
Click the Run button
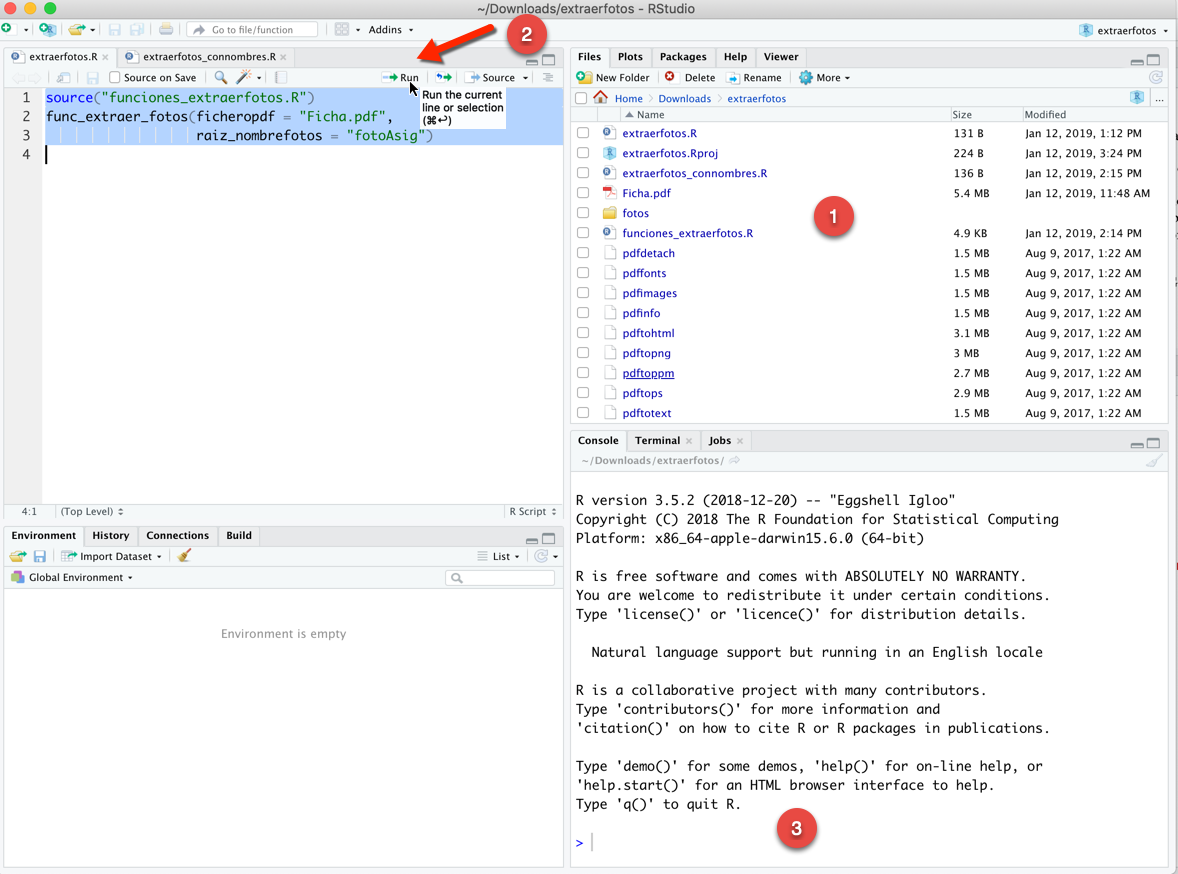(400, 77)
